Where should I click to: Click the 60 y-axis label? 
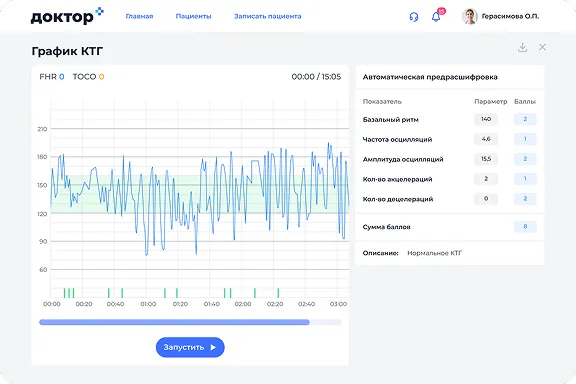click(x=43, y=270)
